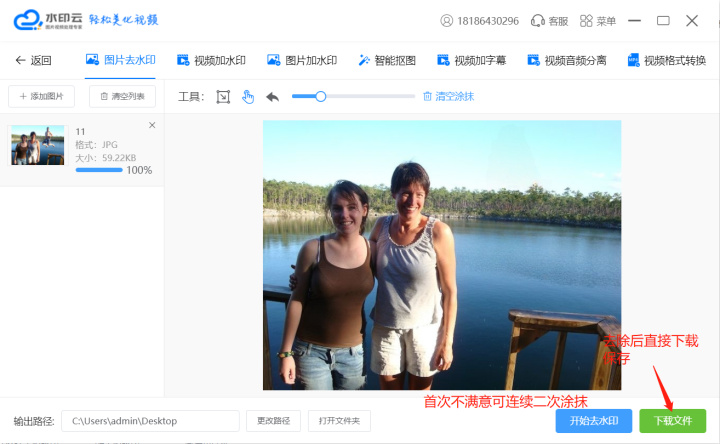This screenshot has height=444, width=720.
Task: Click the 清空涂抹 clear smear button
Action: coord(448,97)
